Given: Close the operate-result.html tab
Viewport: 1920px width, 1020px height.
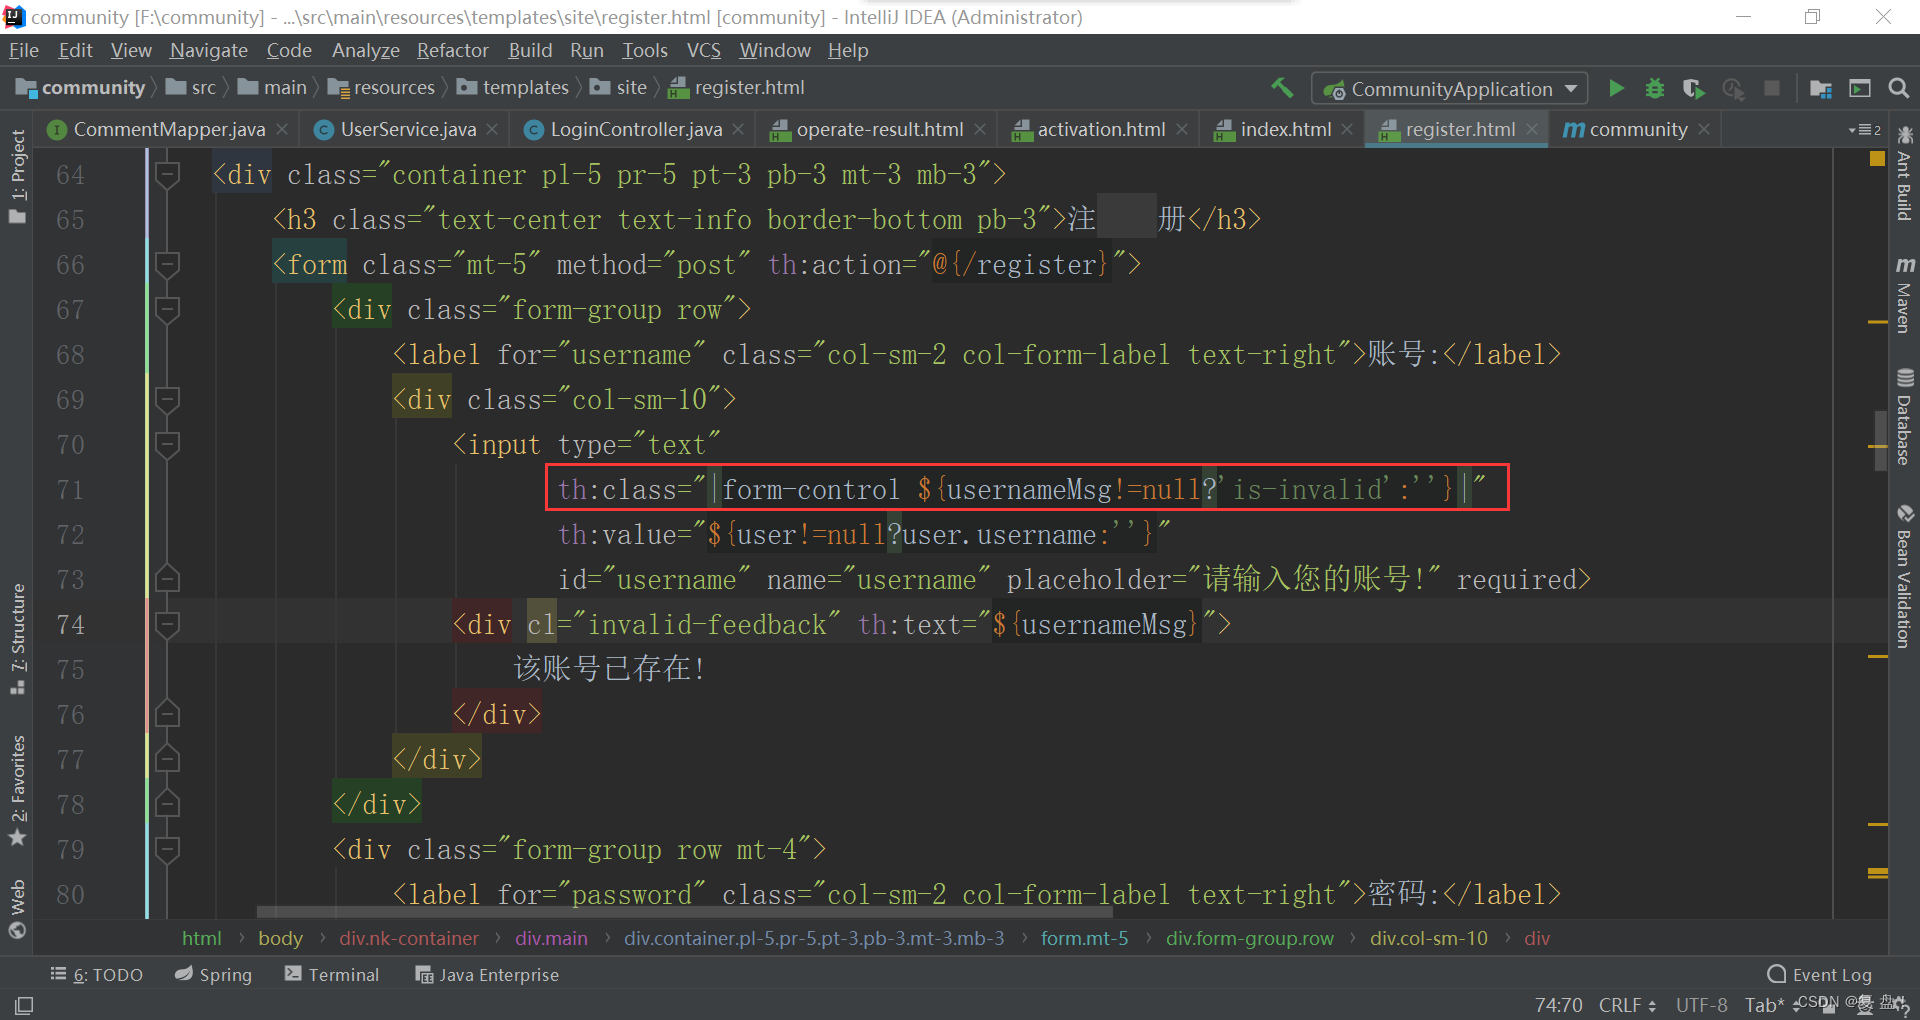Looking at the screenshot, I should tap(980, 130).
